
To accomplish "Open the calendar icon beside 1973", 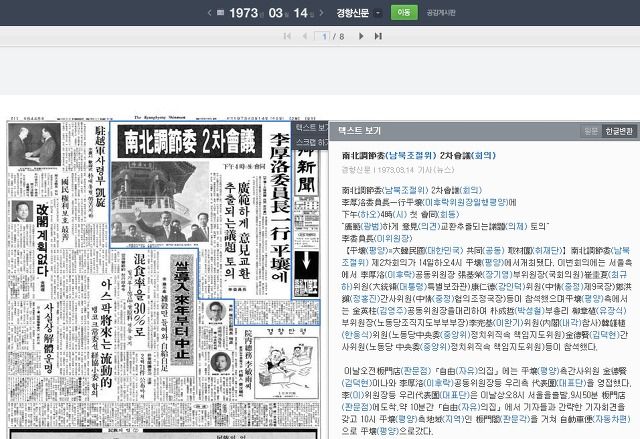I will click(x=220, y=13).
